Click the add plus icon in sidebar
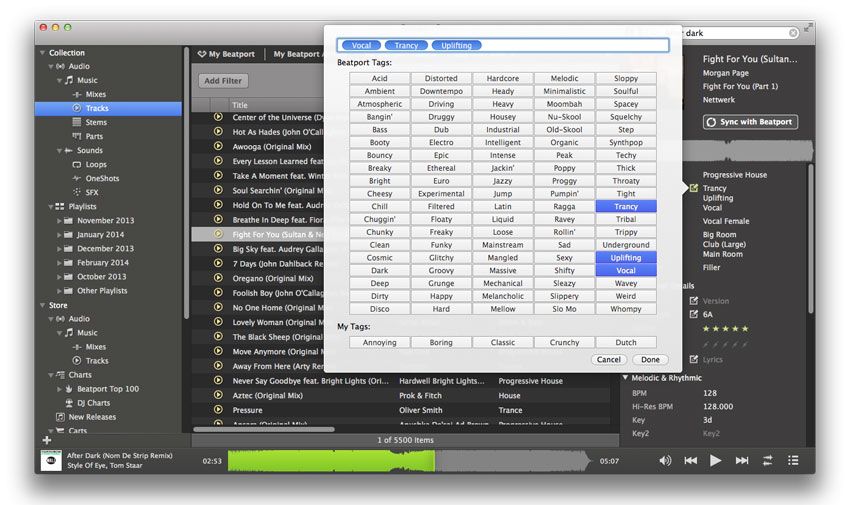 [47, 440]
